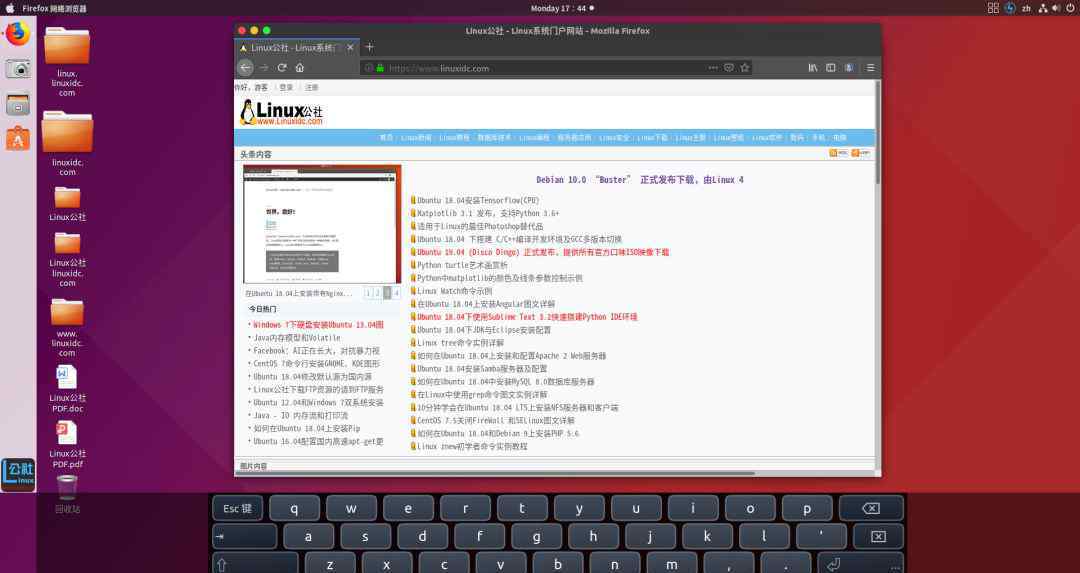Open Firefox from the dock
Screen dimensions: 1080x573
tap(18, 33)
